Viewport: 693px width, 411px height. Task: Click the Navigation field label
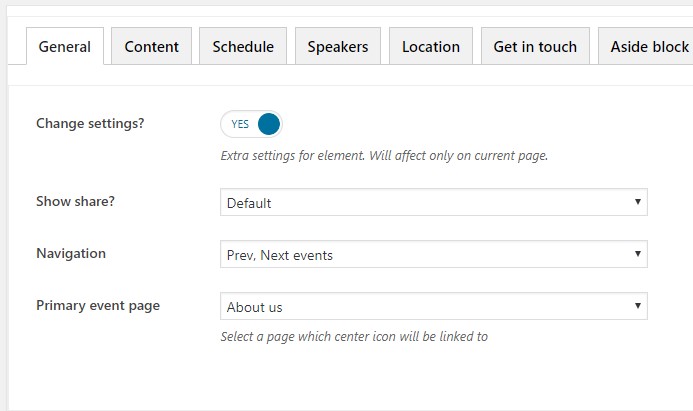click(71, 253)
